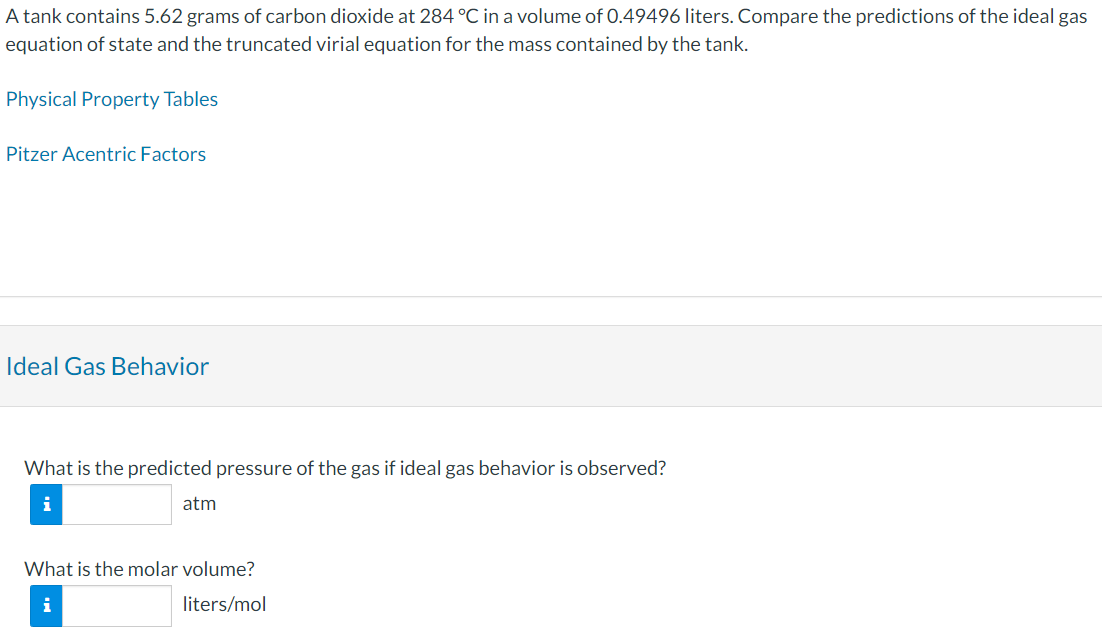The image size is (1102, 641).
Task: Click the Ideal Gas Behavior section header
Action: [x=107, y=366]
